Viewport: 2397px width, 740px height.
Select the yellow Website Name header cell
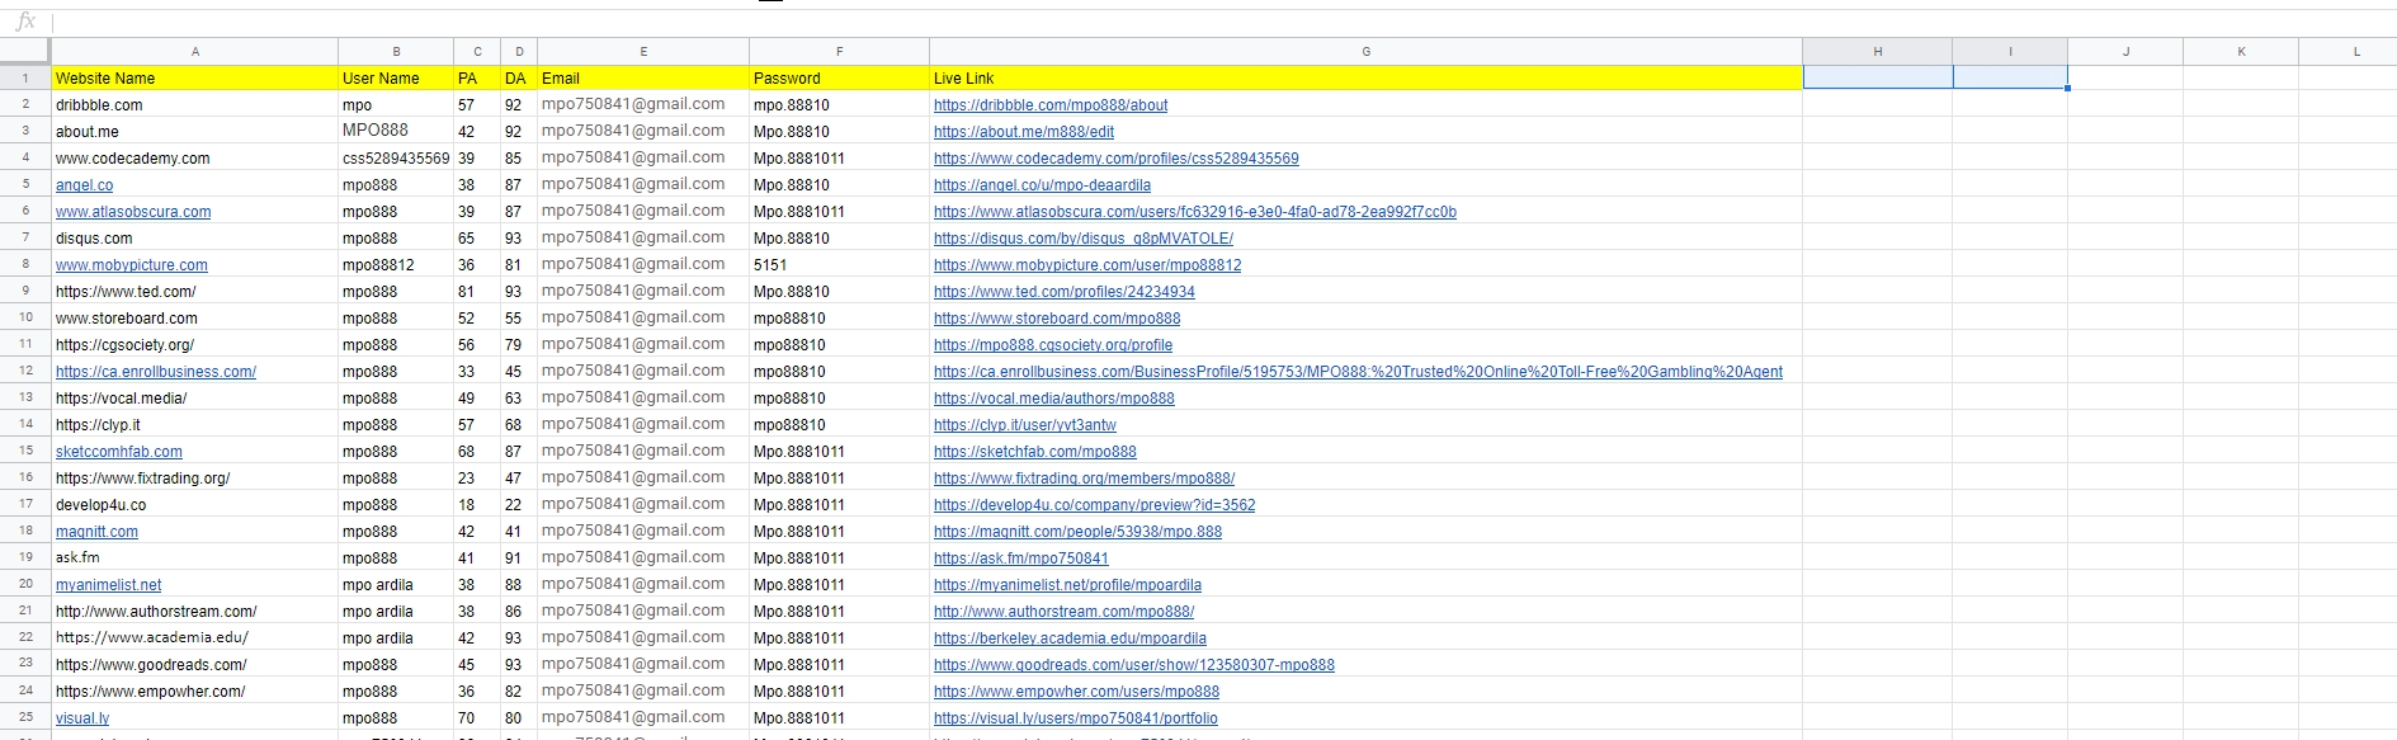click(x=195, y=78)
